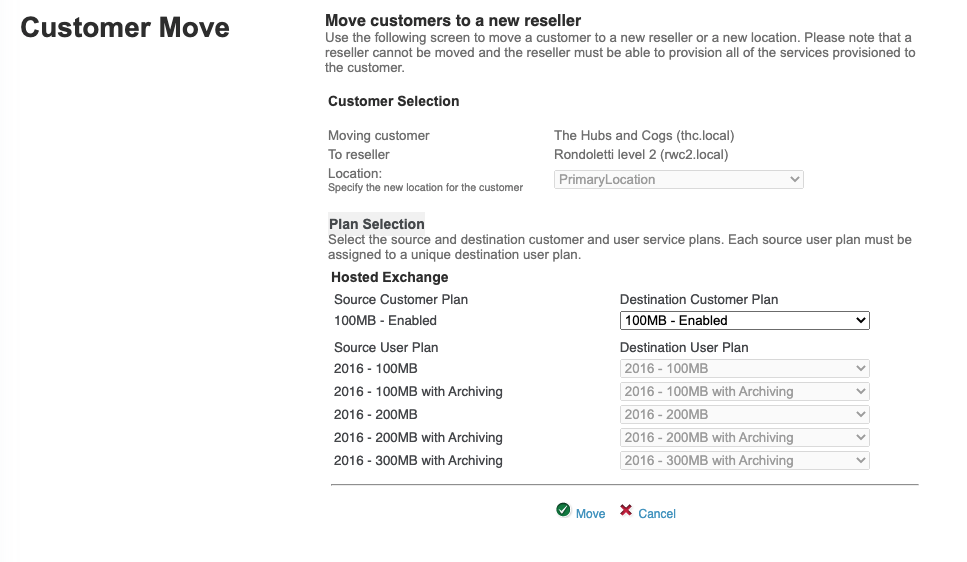The height and width of the screenshot is (562, 967).
Task: Click the Move link text
Action: (590, 513)
